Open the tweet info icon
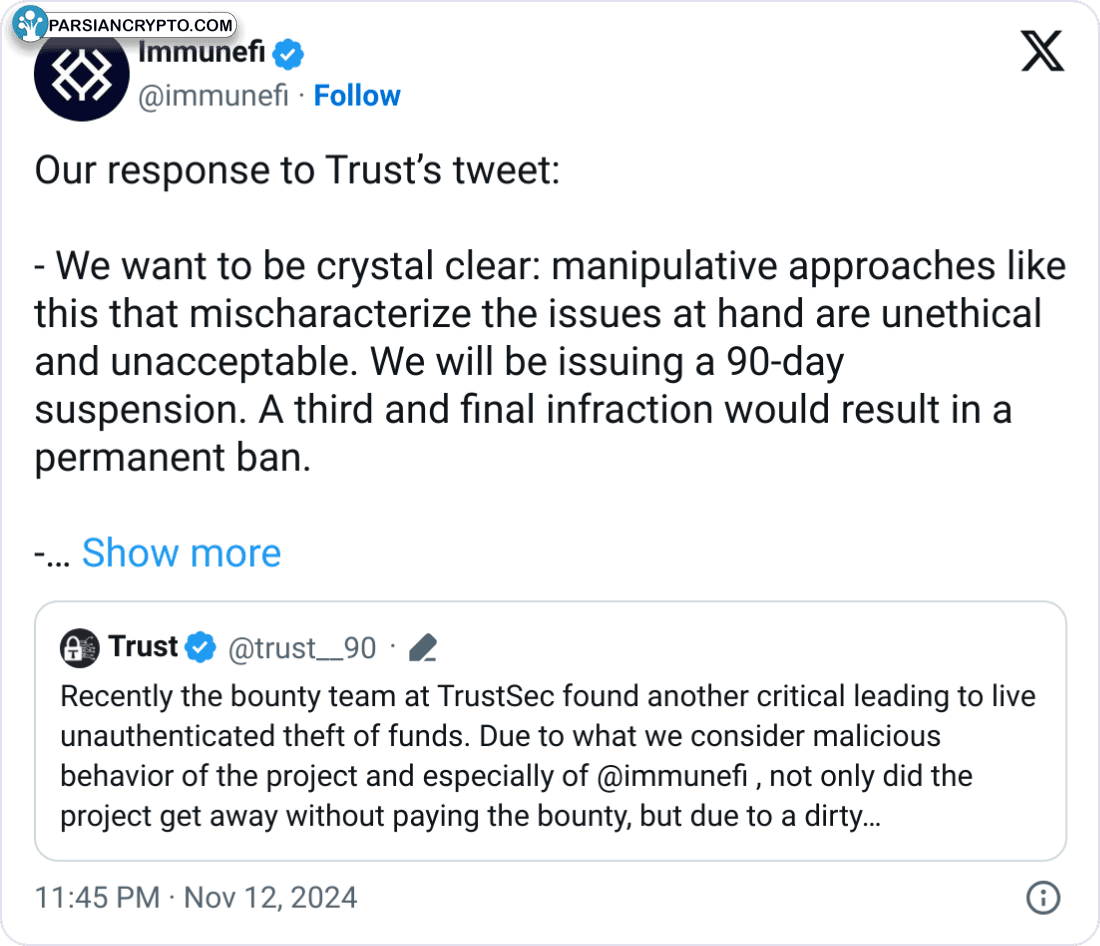 [x=1043, y=896]
